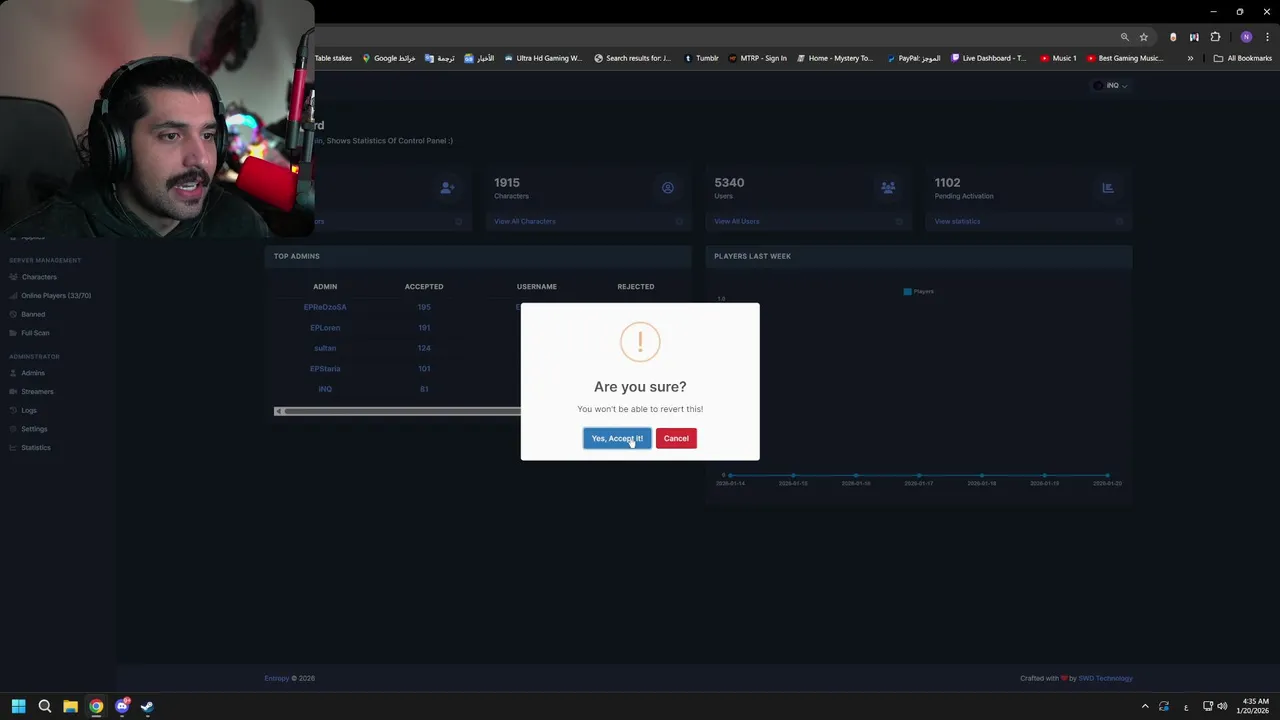
Task: Click the Pending Activation card icon
Action: click(1108, 187)
